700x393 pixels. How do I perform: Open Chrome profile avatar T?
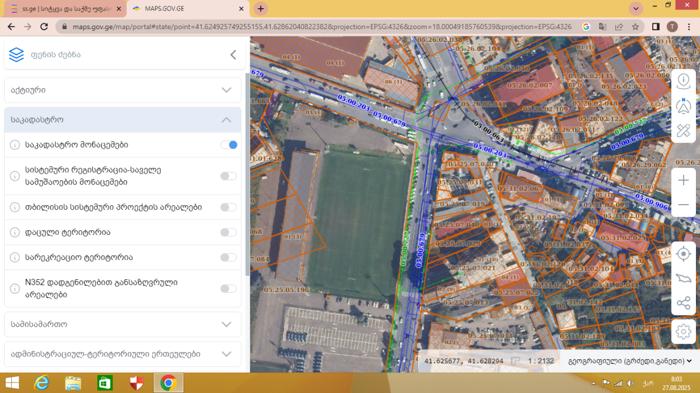pos(672,27)
